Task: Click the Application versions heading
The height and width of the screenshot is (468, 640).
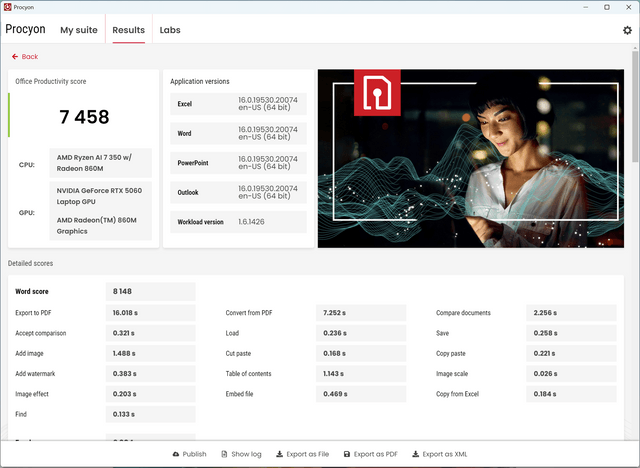Action: tap(200, 81)
